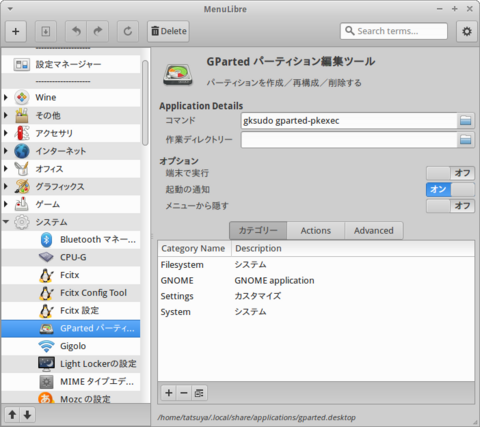Expand the オフィス category
Image resolution: width=480 pixels, height=427 pixels.
click(x=6, y=169)
